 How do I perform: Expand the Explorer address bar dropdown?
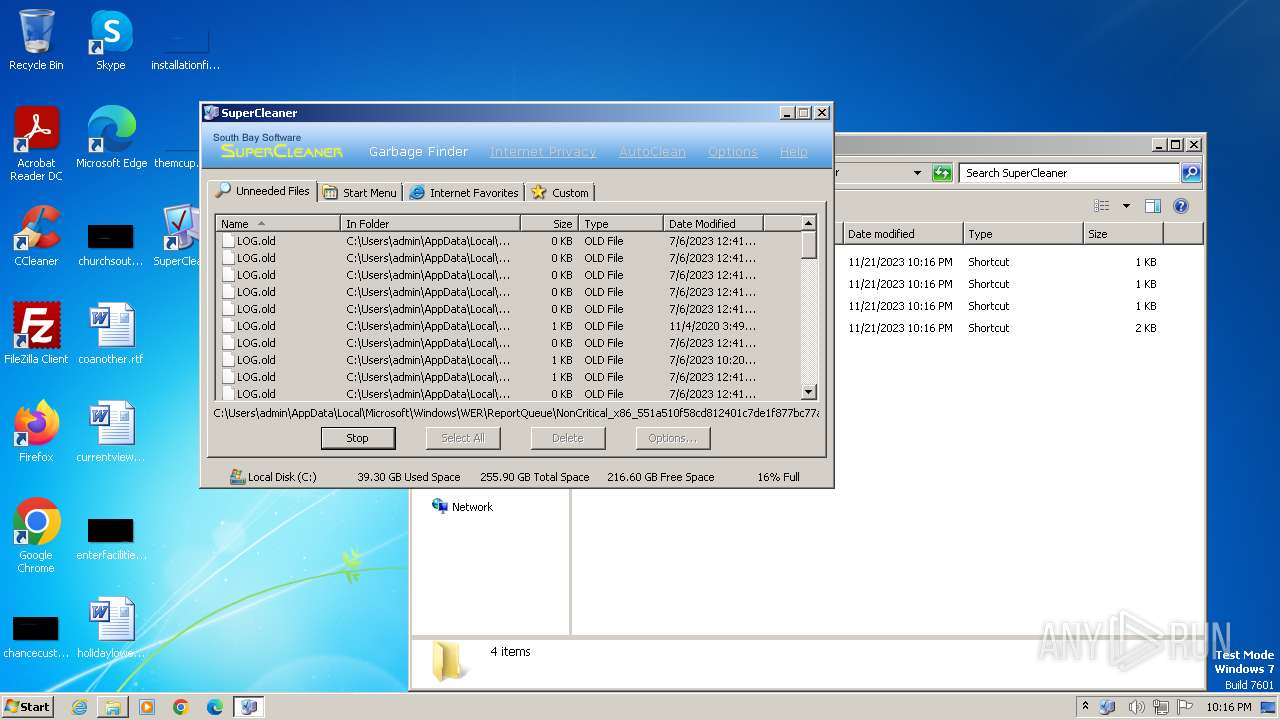(917, 173)
